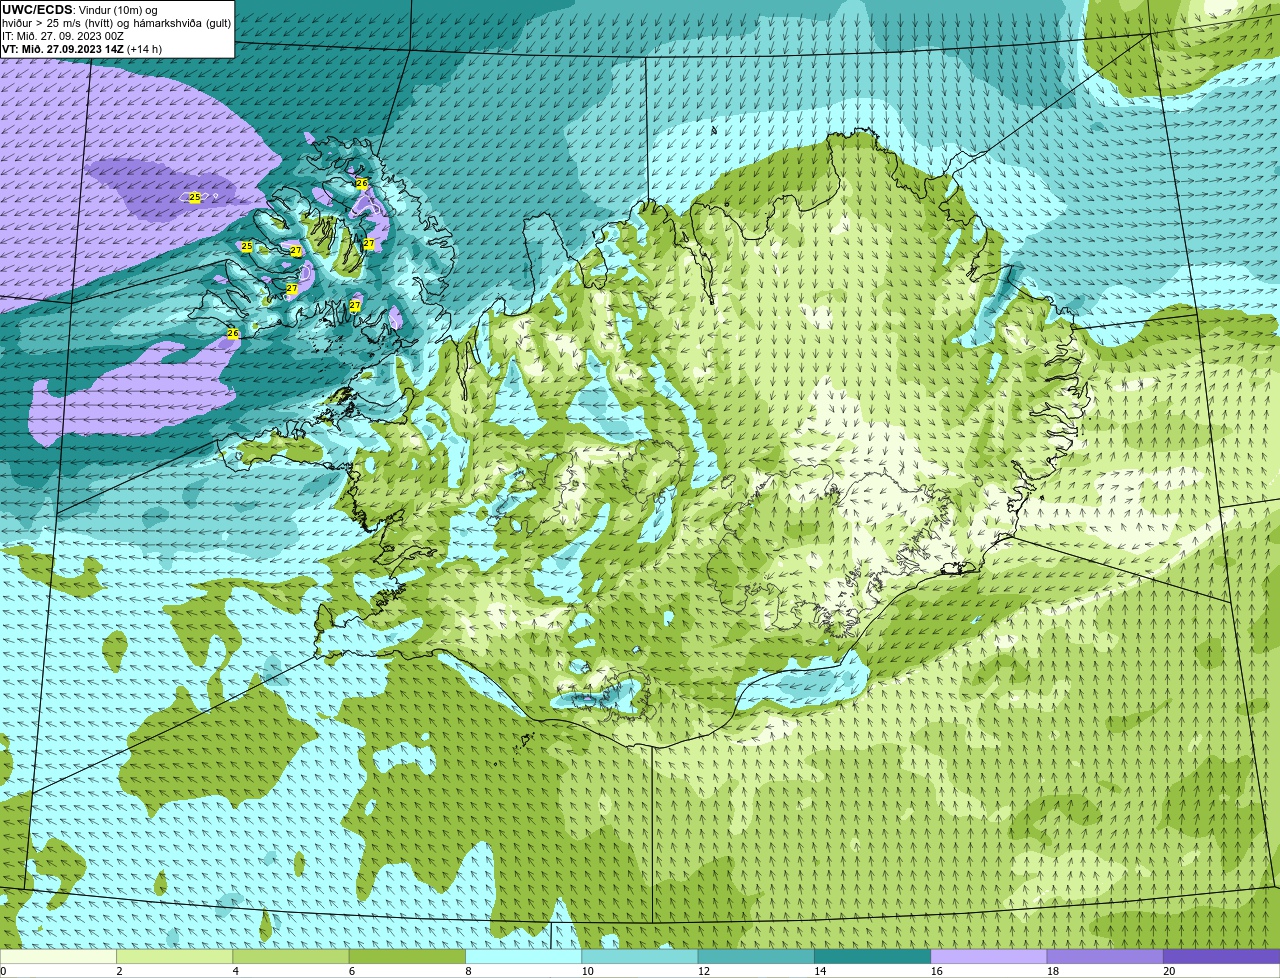This screenshot has height=978, width=1280.
Task: Pick the 4–6 m/s green legend swatch
Action: tap(291, 956)
